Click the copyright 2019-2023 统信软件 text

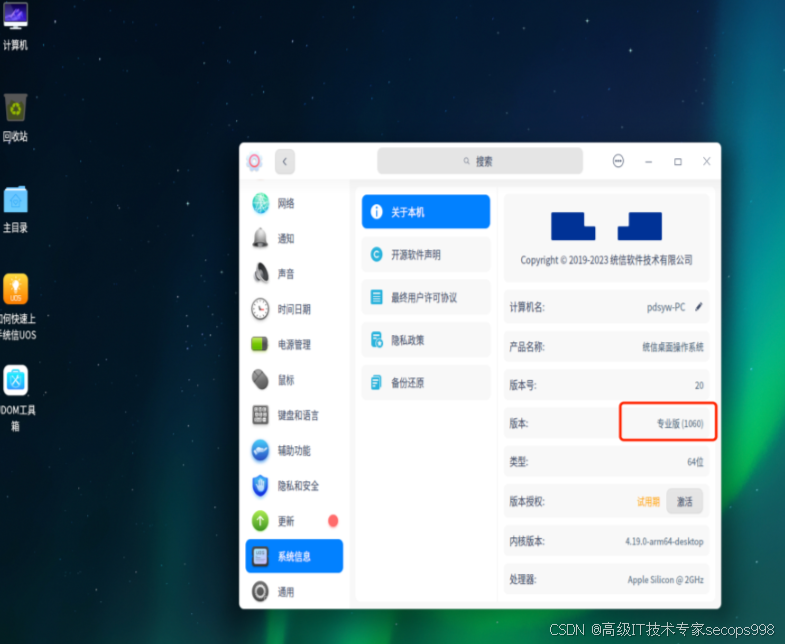click(606, 260)
